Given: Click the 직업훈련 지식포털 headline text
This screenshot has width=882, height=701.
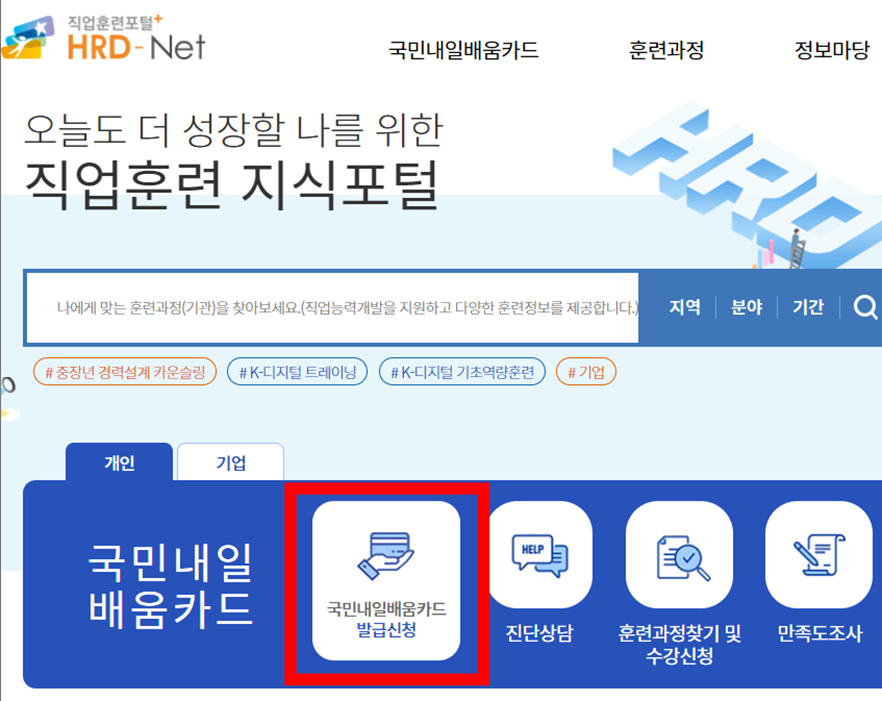Looking at the screenshot, I should point(232,186).
